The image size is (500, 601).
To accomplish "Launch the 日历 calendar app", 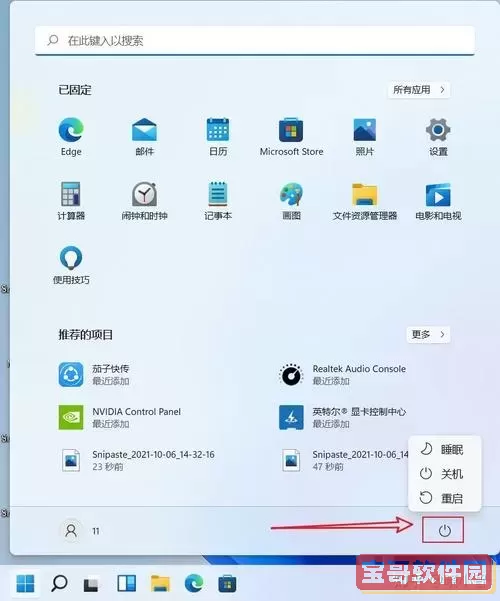I will (218, 137).
